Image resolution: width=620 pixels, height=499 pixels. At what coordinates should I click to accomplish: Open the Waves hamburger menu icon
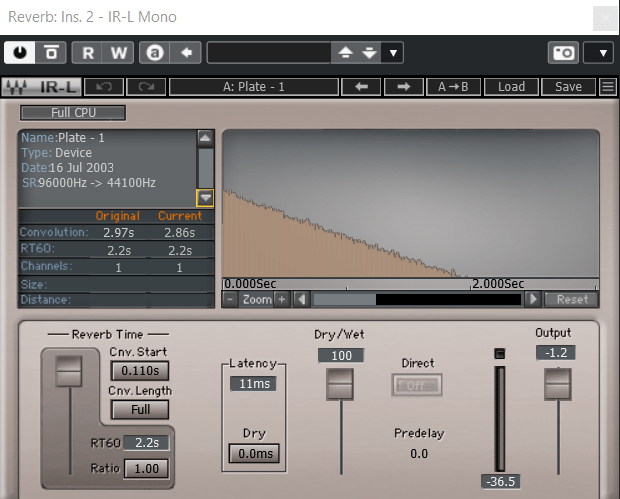(x=607, y=87)
